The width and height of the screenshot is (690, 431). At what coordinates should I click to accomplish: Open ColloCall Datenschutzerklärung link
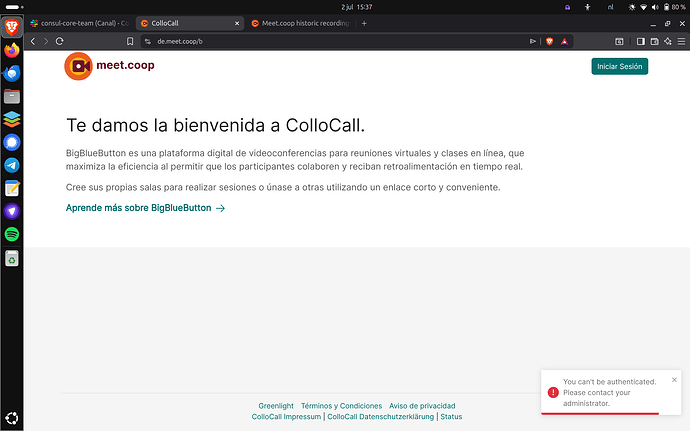tap(381, 416)
